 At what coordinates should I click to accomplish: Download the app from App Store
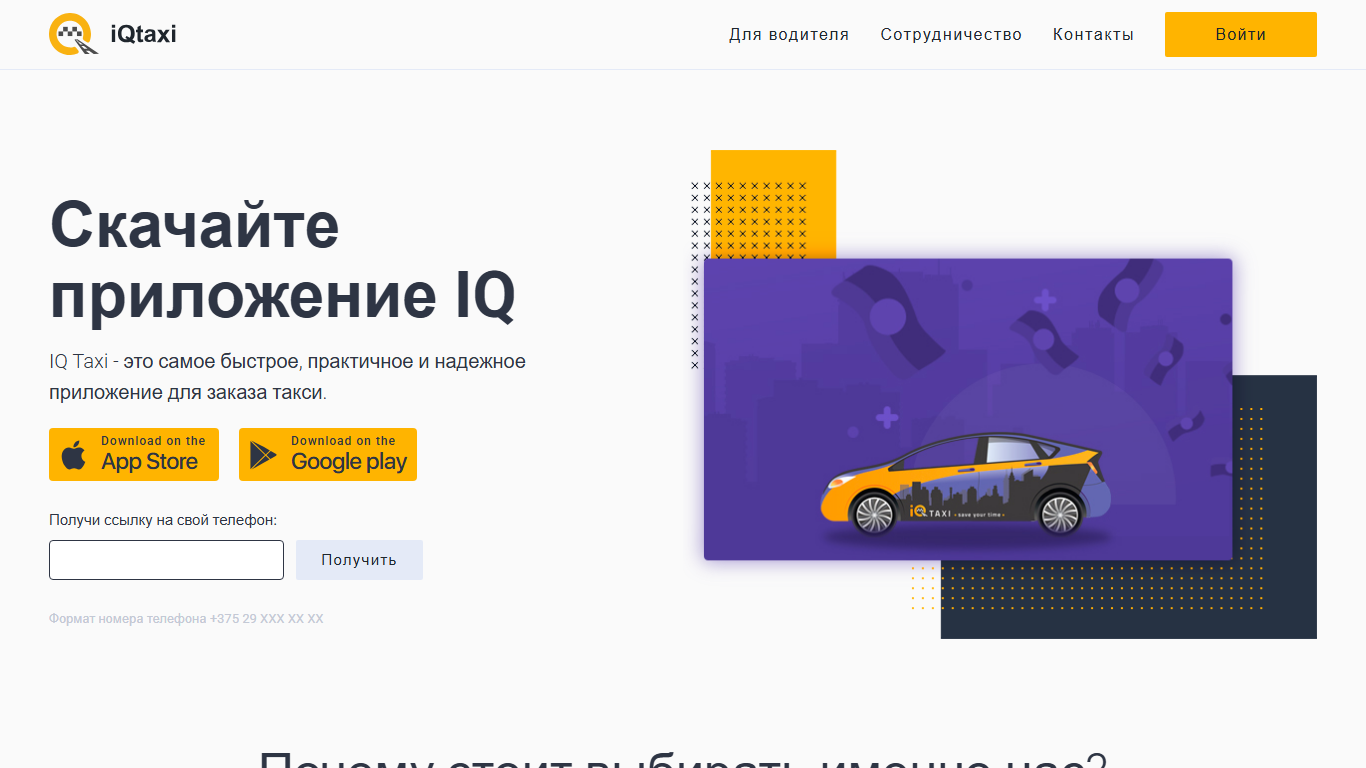[134, 455]
